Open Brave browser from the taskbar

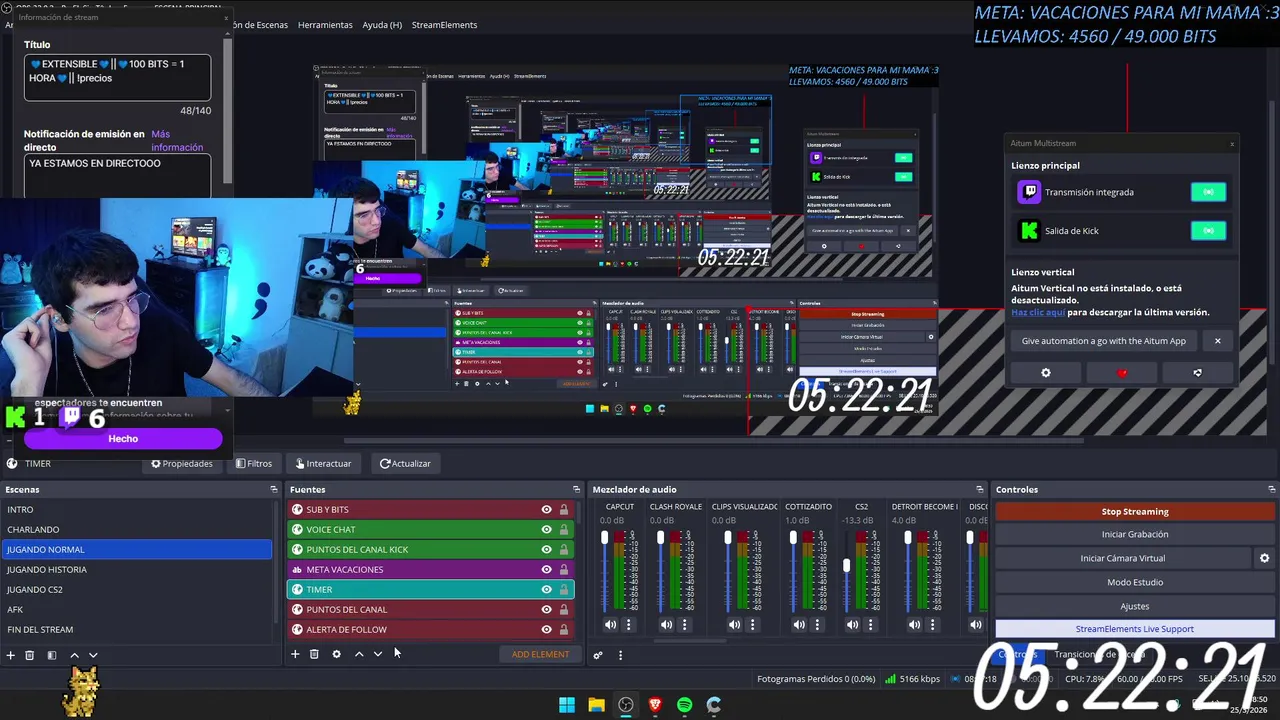(655, 705)
